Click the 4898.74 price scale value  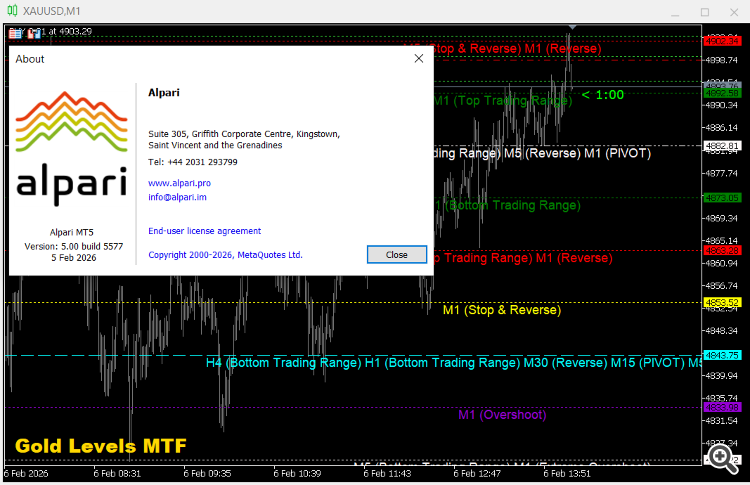tap(722, 60)
